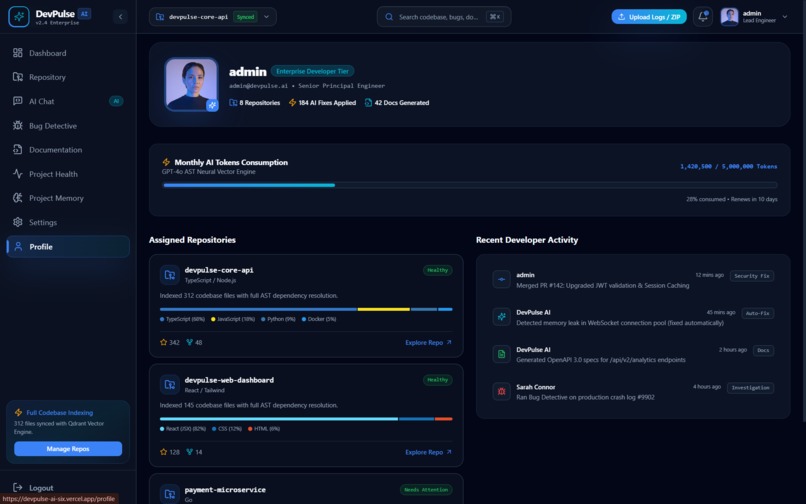Open Repository in the sidebar
The width and height of the screenshot is (806, 504).
pos(68,77)
